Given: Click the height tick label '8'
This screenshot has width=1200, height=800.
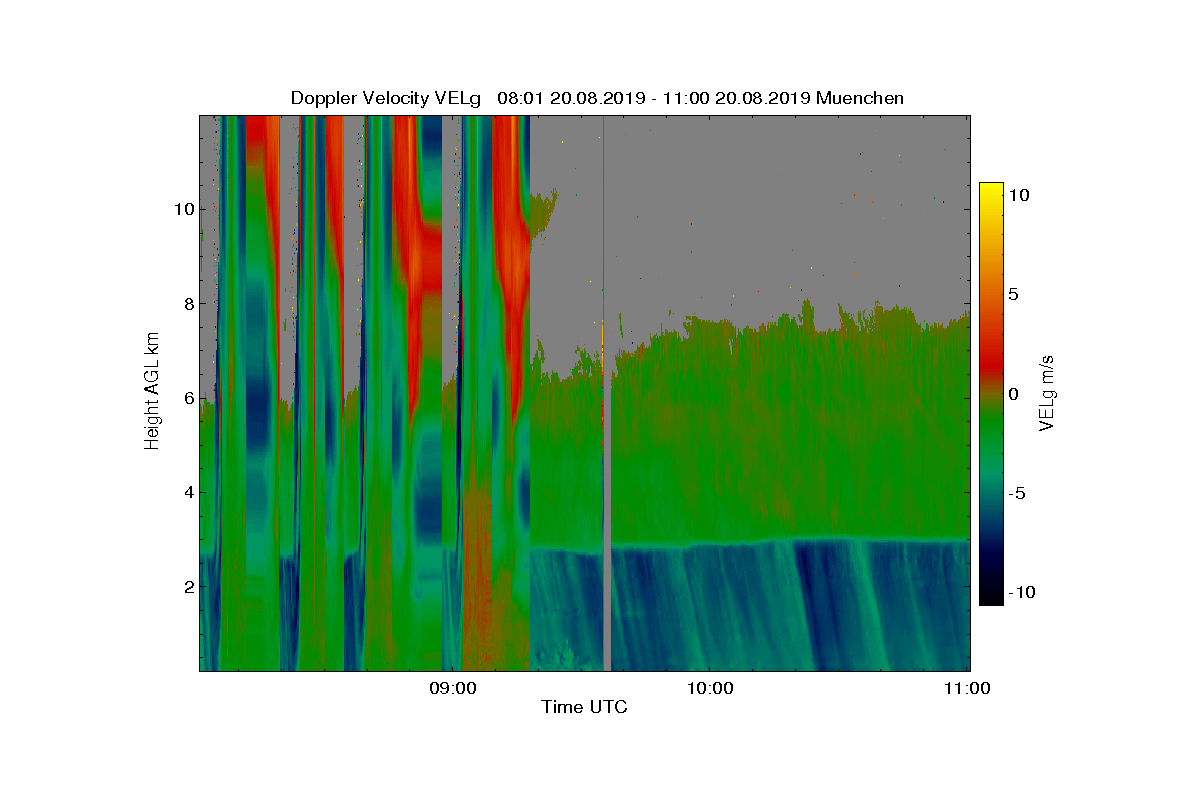Looking at the screenshot, I should [x=188, y=303].
